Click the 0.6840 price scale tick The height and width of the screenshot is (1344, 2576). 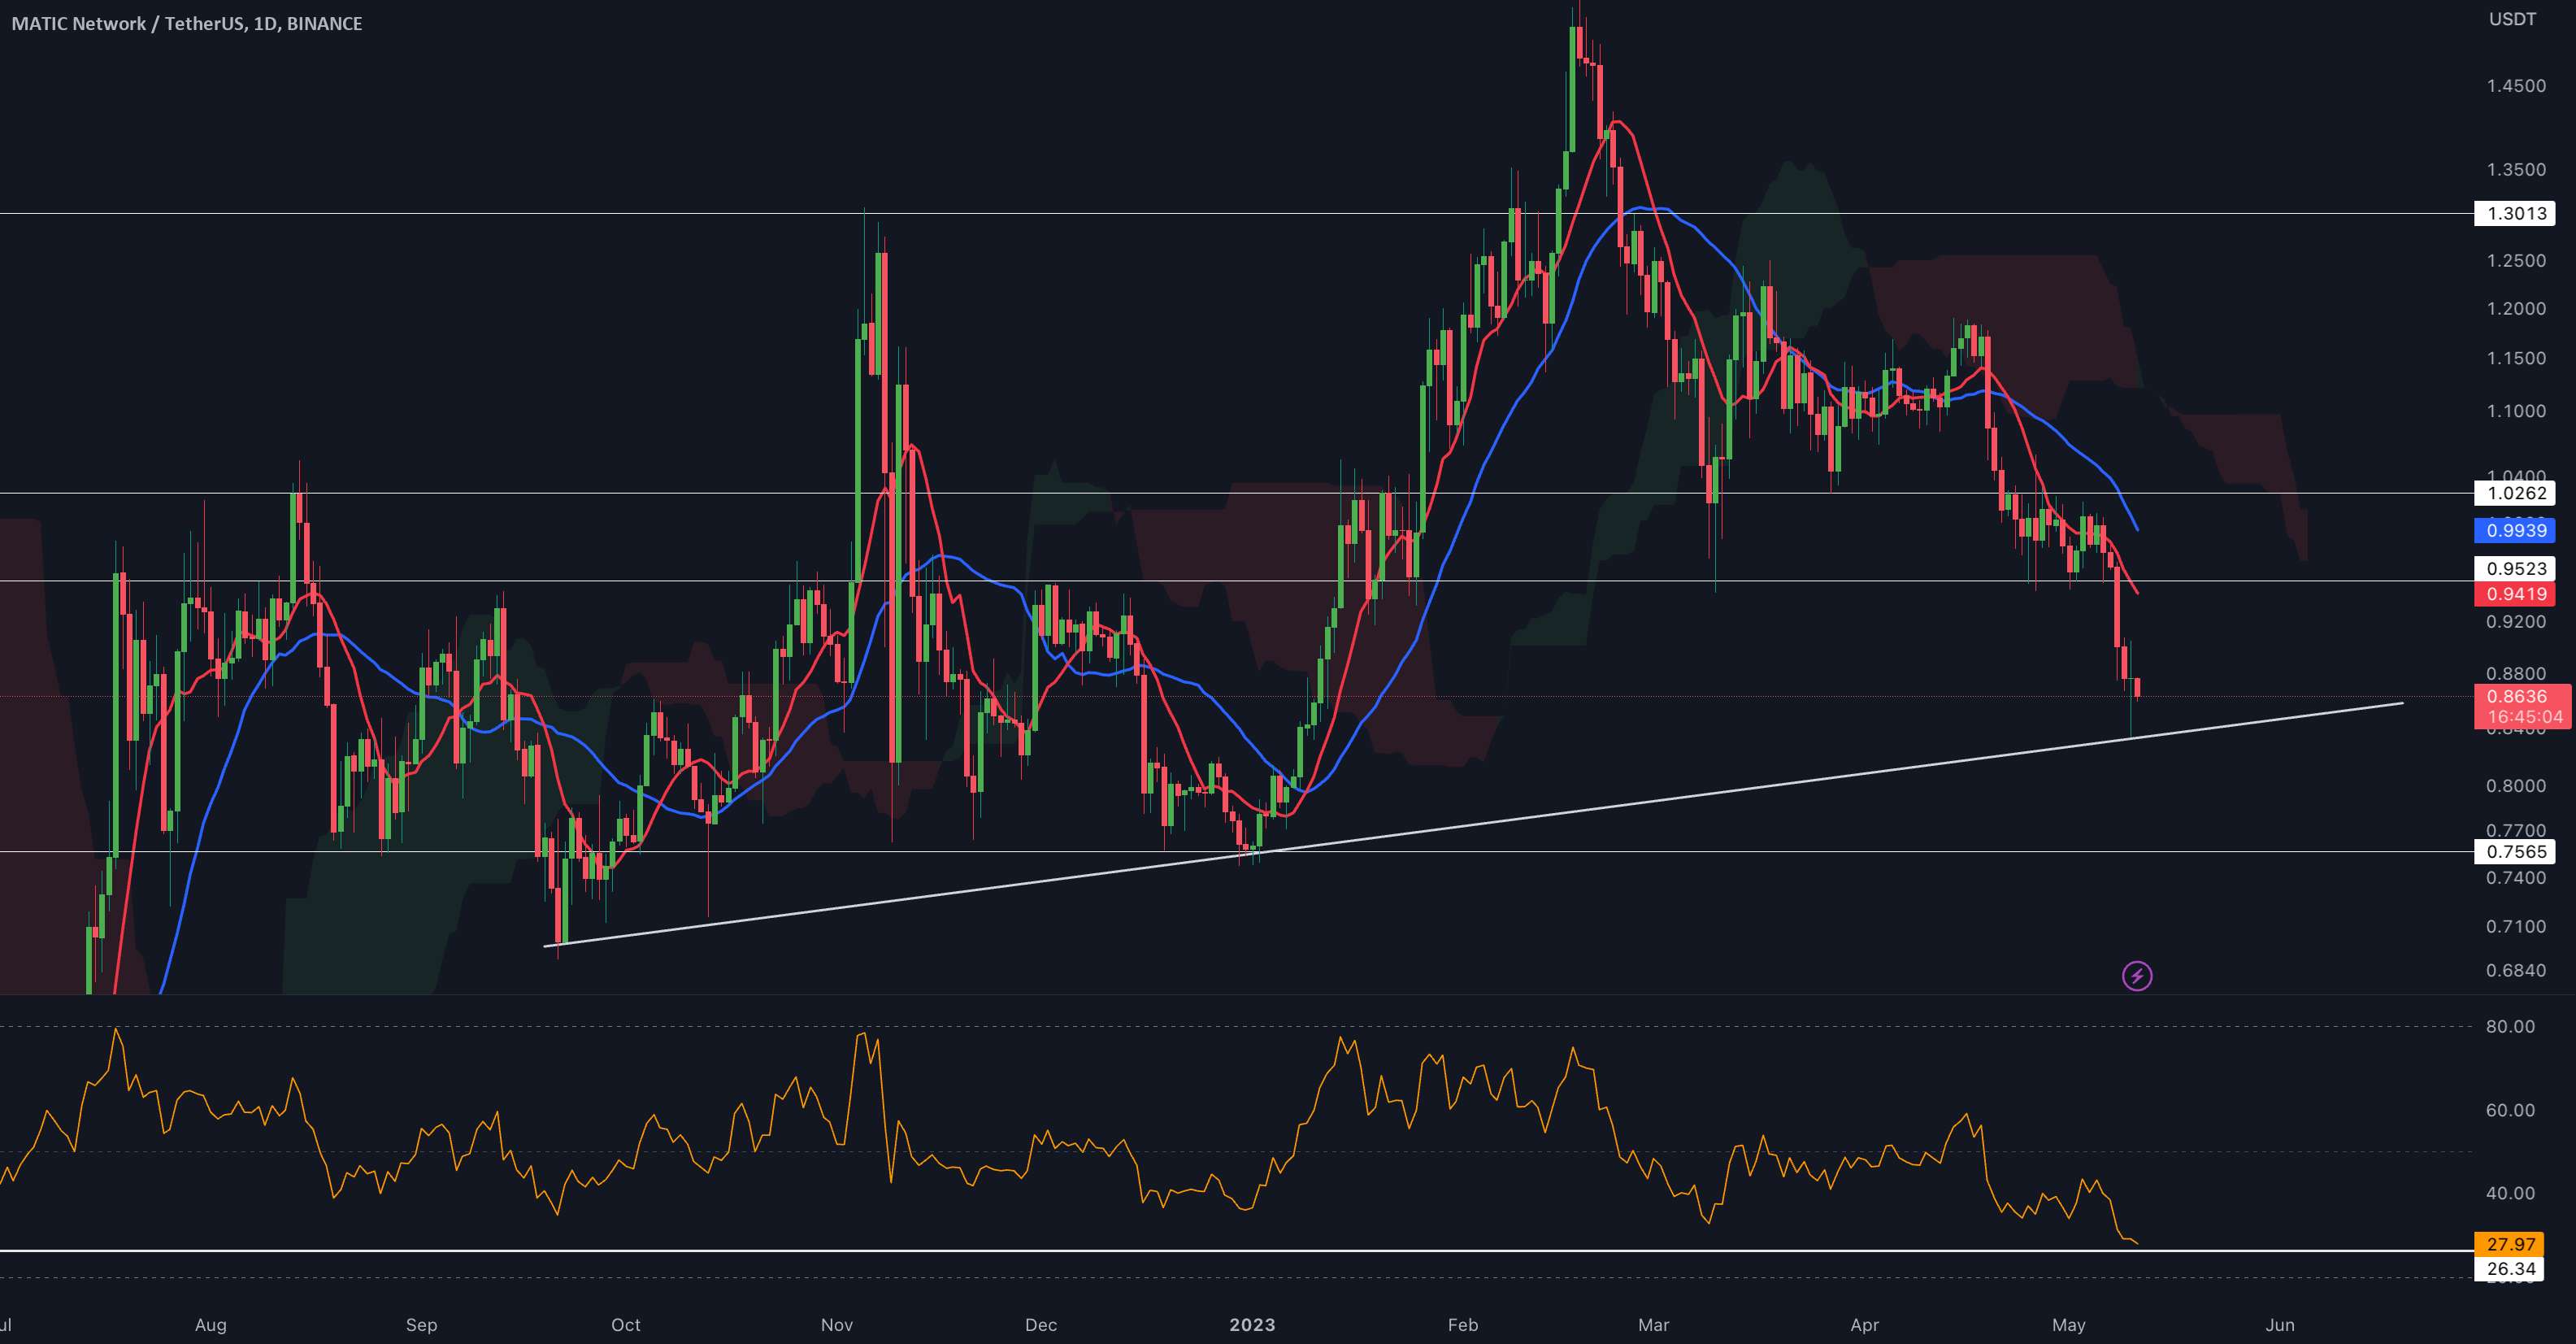(x=2516, y=971)
